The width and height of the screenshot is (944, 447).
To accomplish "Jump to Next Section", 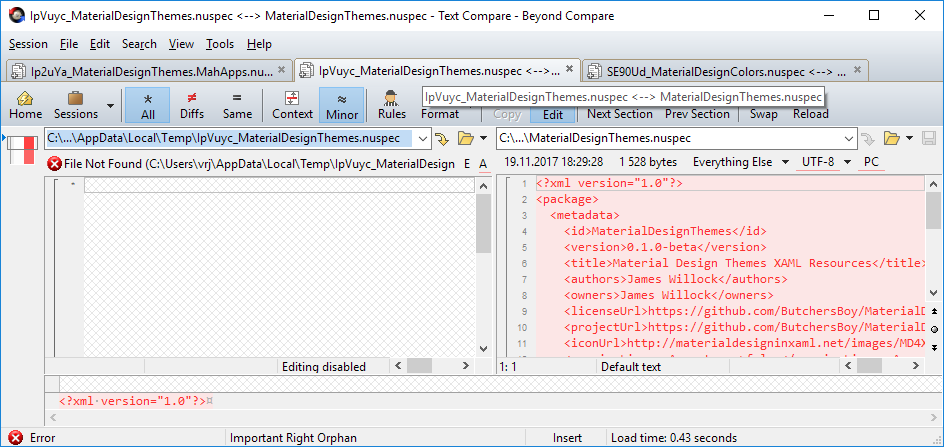I will tap(620, 114).
